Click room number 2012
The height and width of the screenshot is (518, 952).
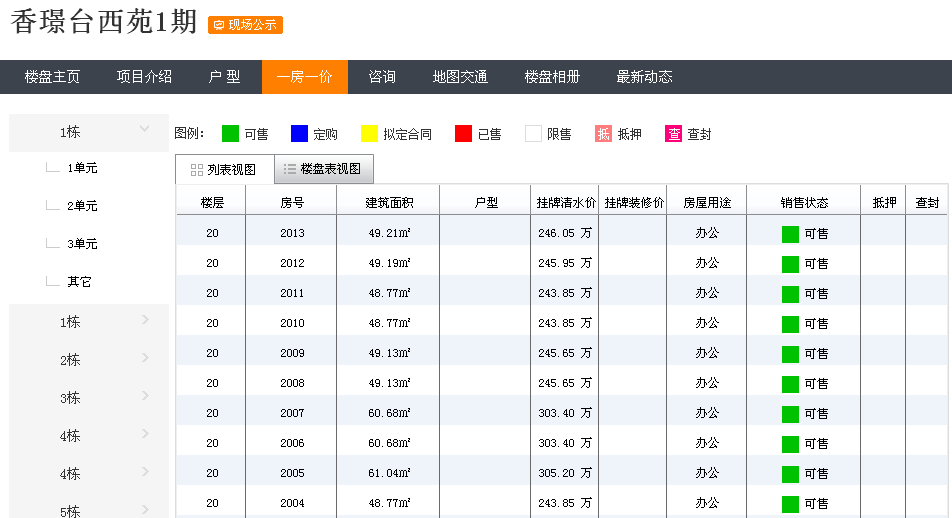pos(292,263)
